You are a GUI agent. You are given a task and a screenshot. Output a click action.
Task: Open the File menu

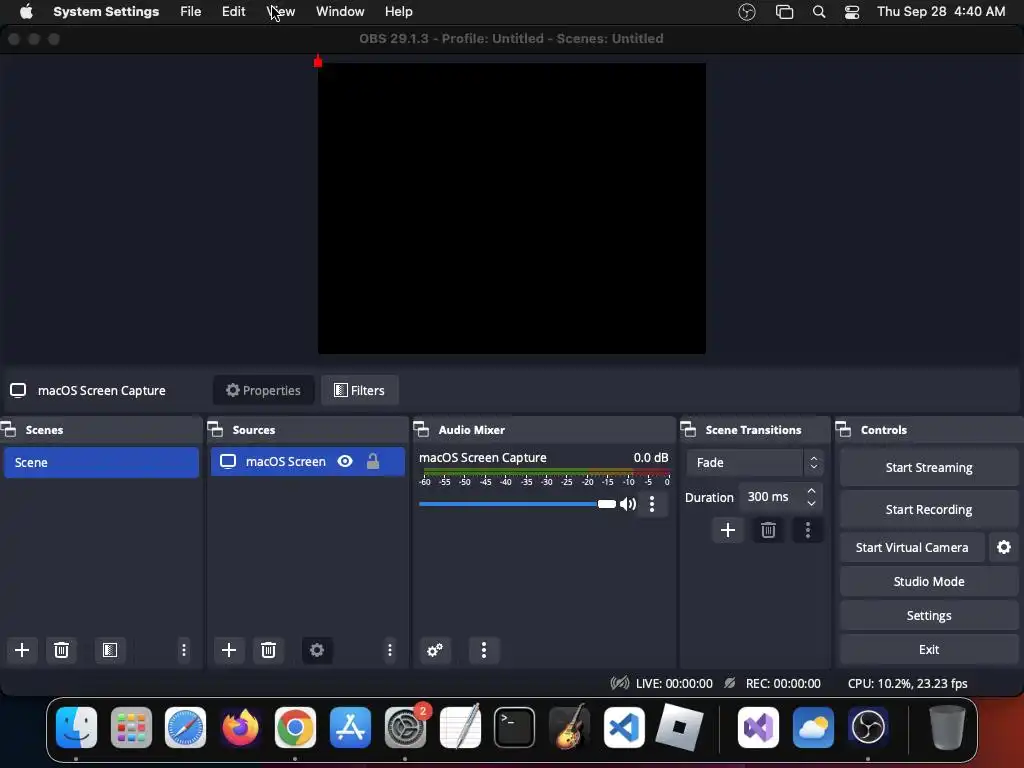click(191, 12)
